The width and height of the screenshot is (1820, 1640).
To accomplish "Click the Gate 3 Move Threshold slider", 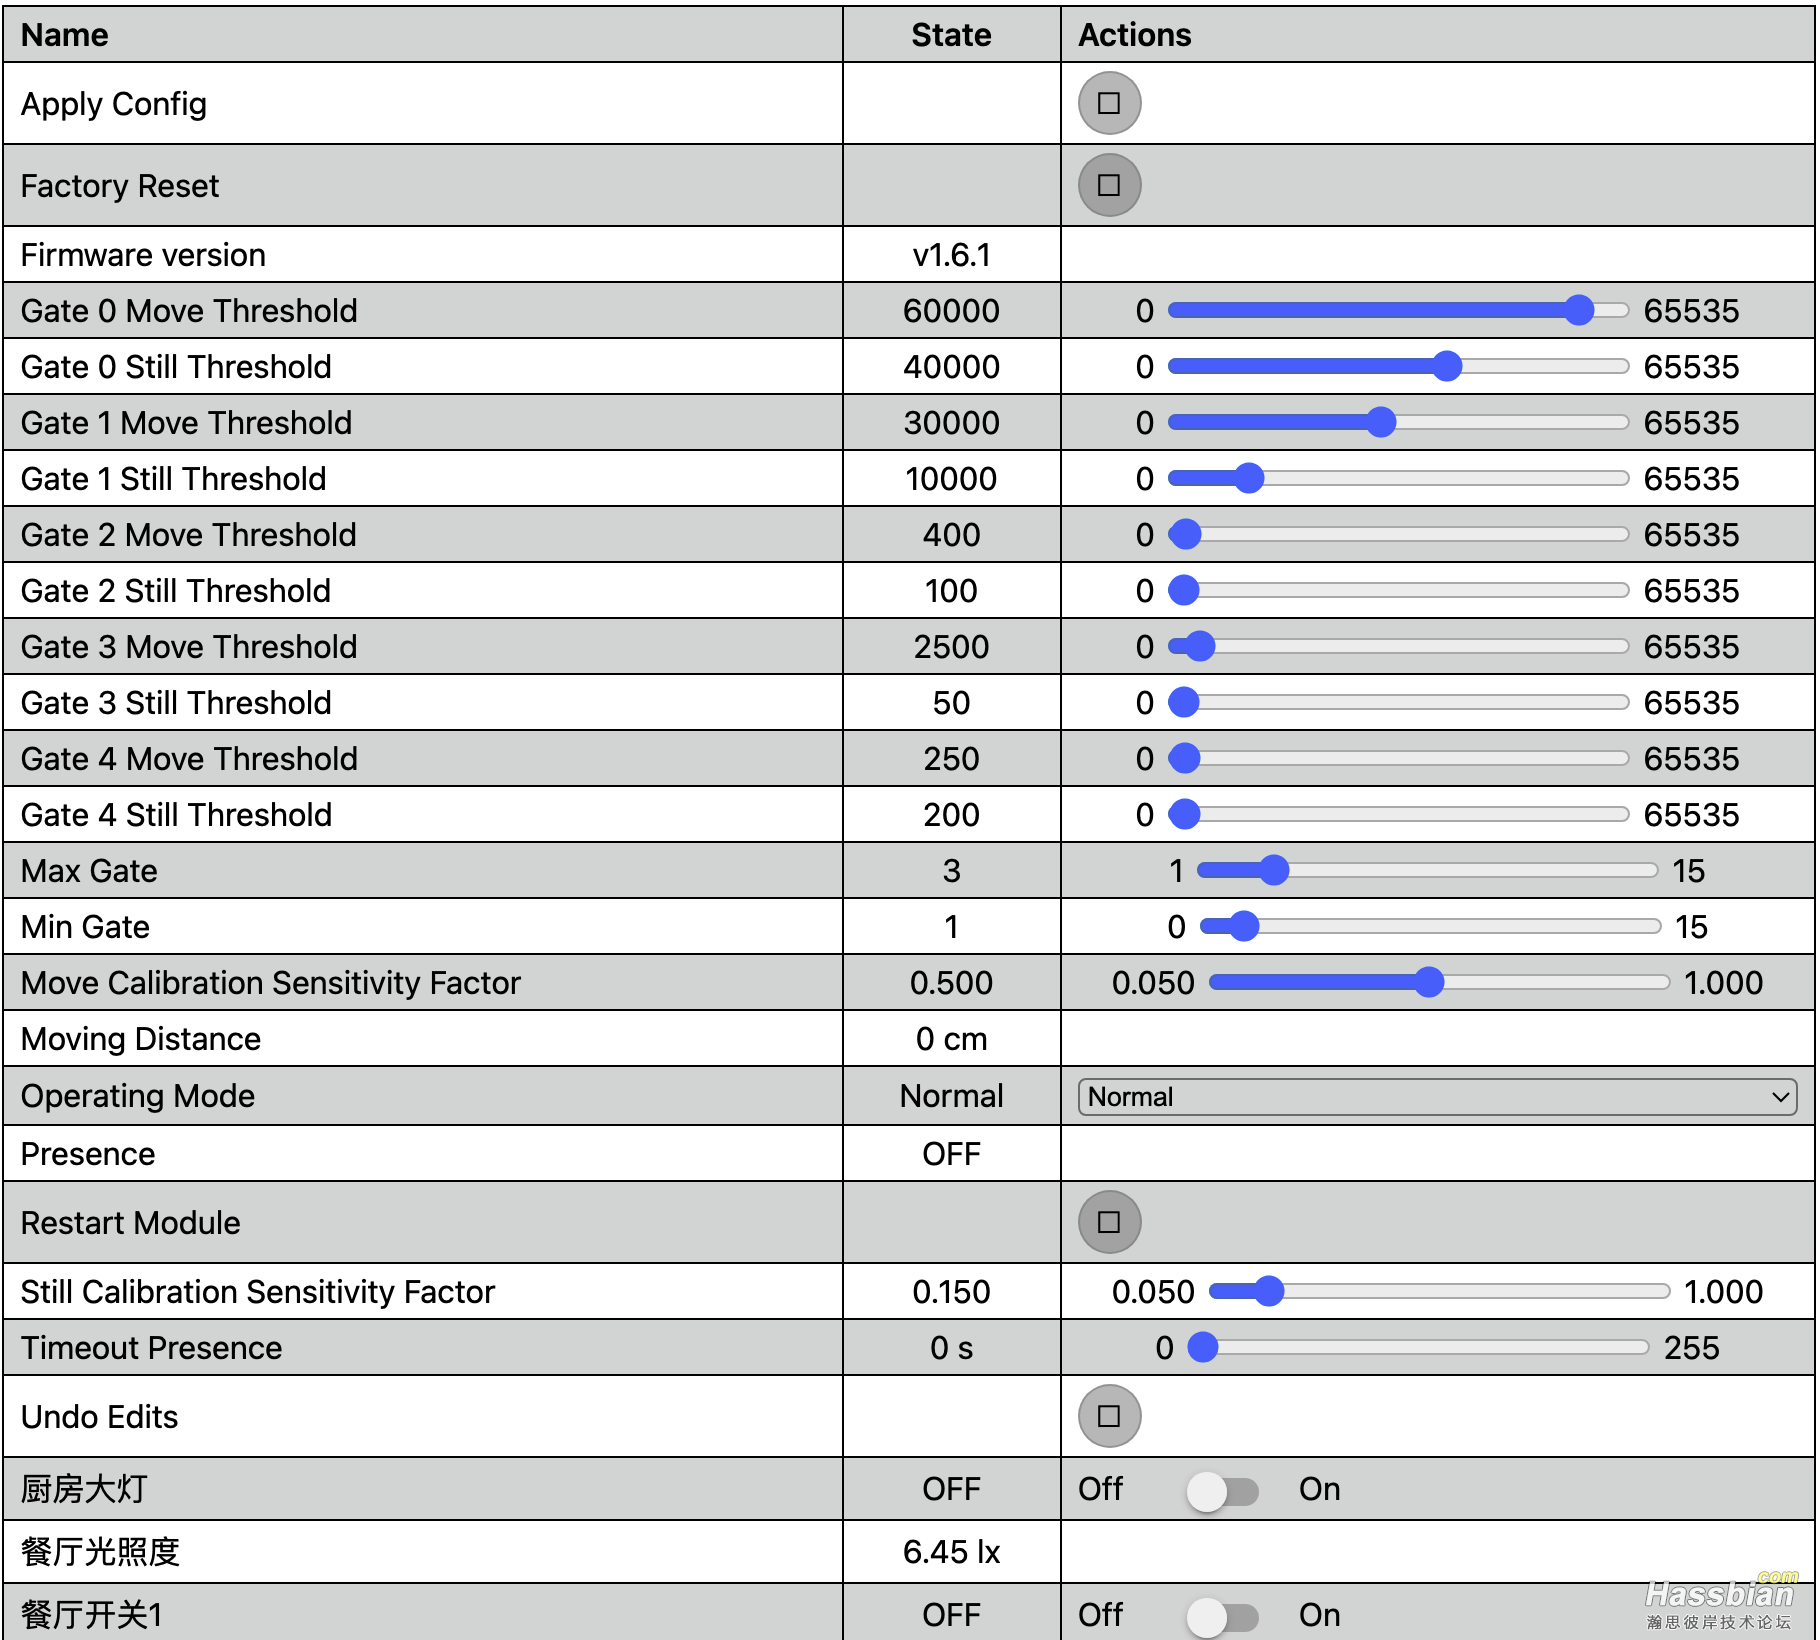I will (x=1398, y=646).
